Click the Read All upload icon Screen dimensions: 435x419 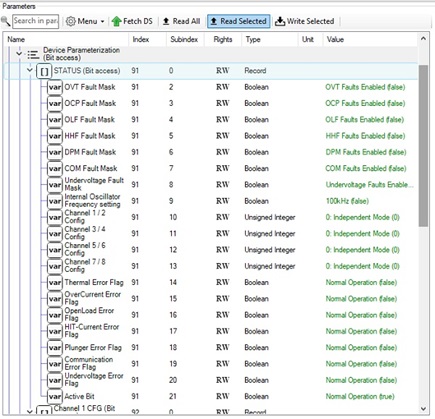(166, 21)
